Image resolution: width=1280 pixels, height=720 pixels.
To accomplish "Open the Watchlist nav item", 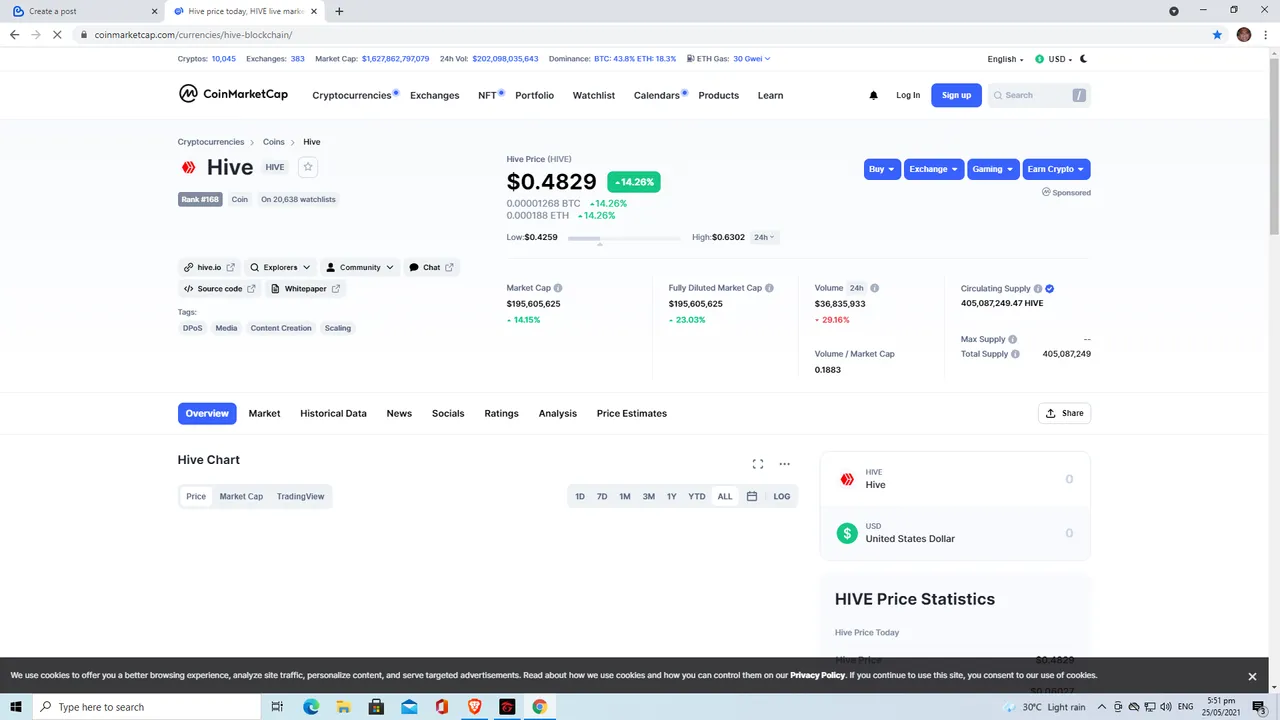I will point(594,95).
